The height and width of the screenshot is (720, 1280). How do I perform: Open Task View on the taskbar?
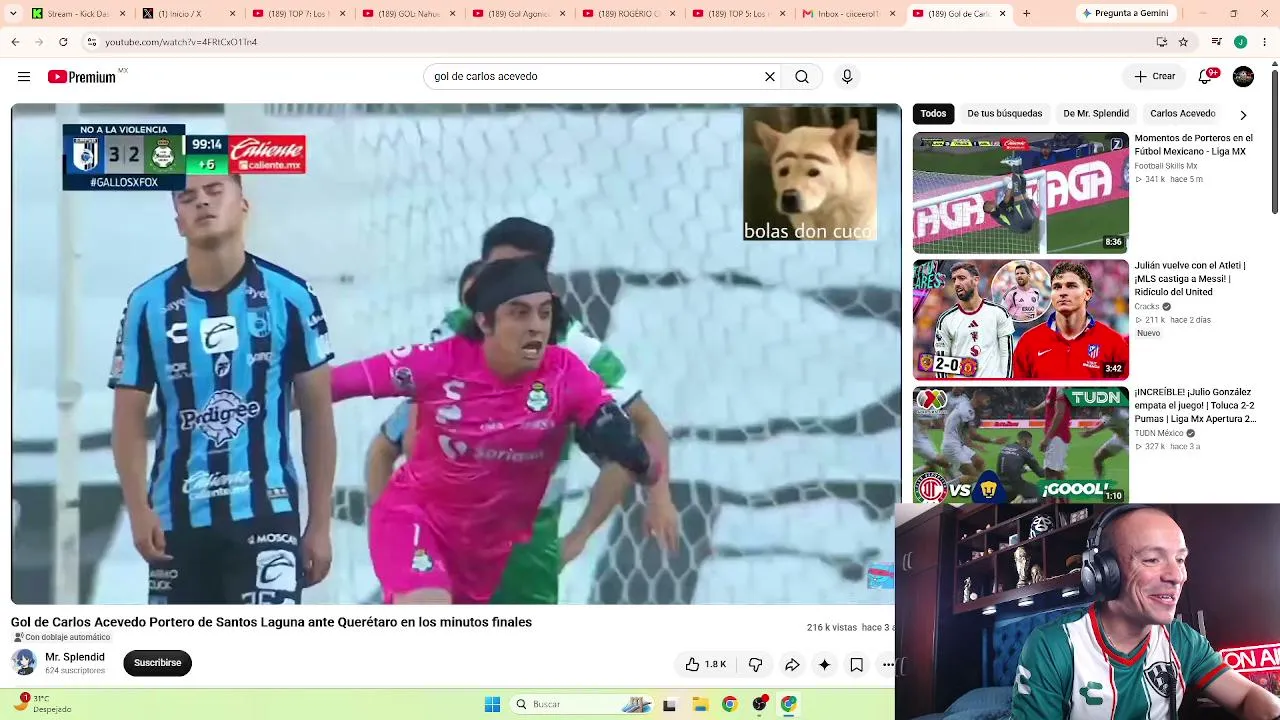(669, 704)
